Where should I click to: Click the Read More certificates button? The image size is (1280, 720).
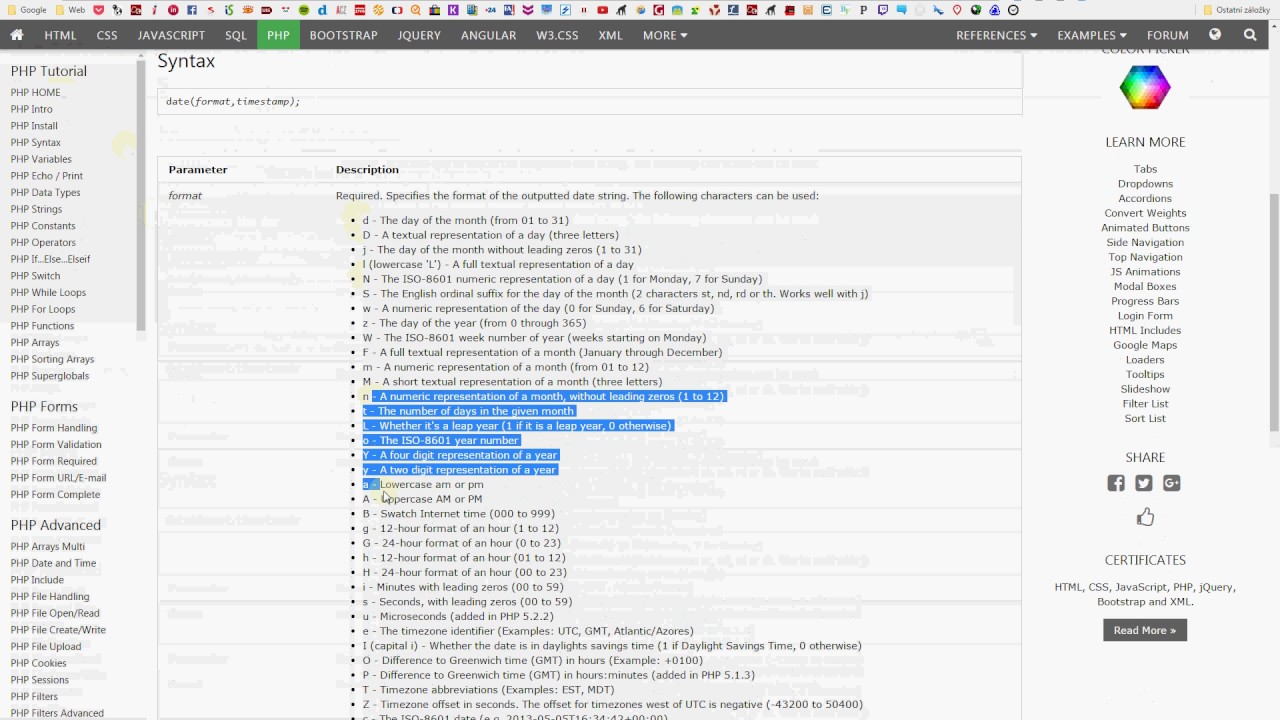click(x=1145, y=630)
